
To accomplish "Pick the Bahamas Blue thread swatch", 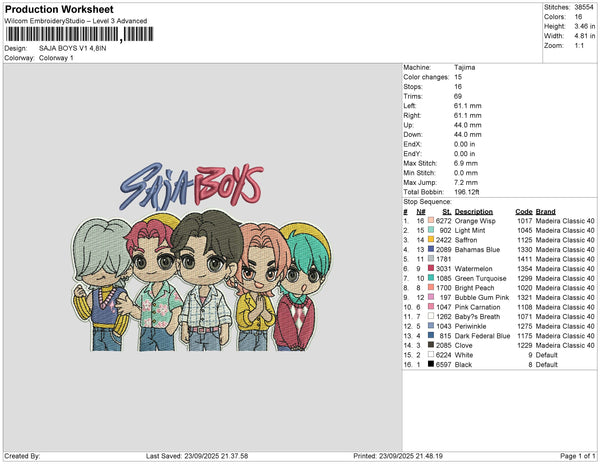I will click(x=432, y=249).
